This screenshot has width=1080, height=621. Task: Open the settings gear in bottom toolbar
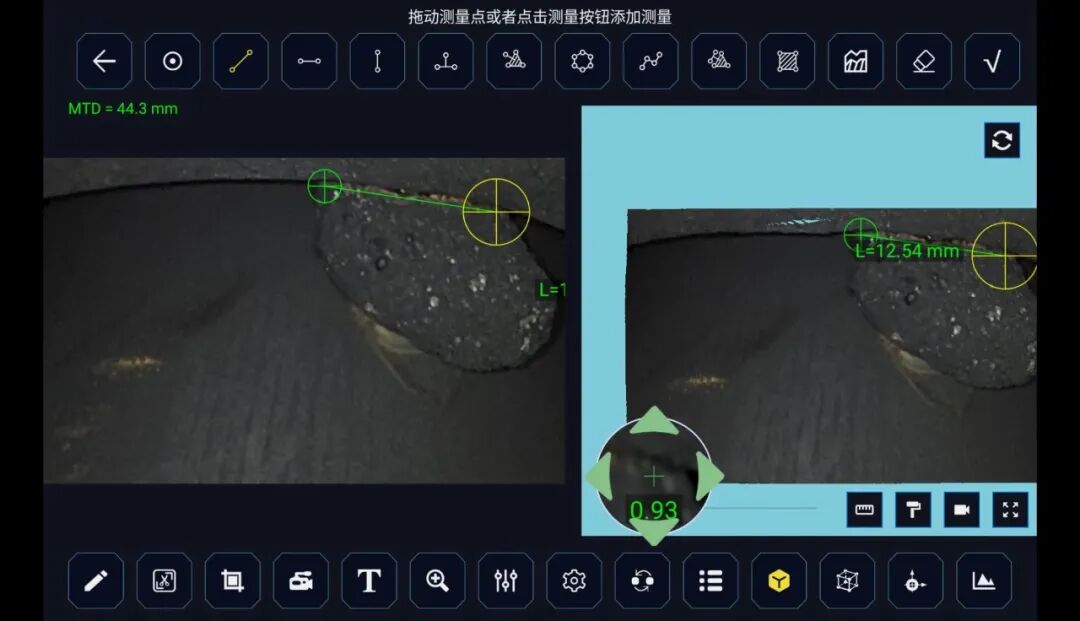click(x=574, y=580)
